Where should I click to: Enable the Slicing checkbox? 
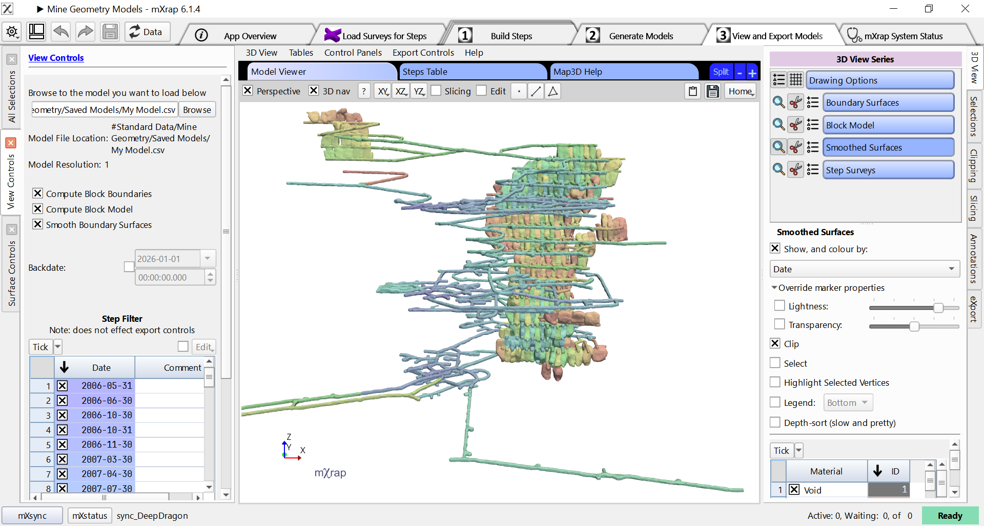(436, 91)
